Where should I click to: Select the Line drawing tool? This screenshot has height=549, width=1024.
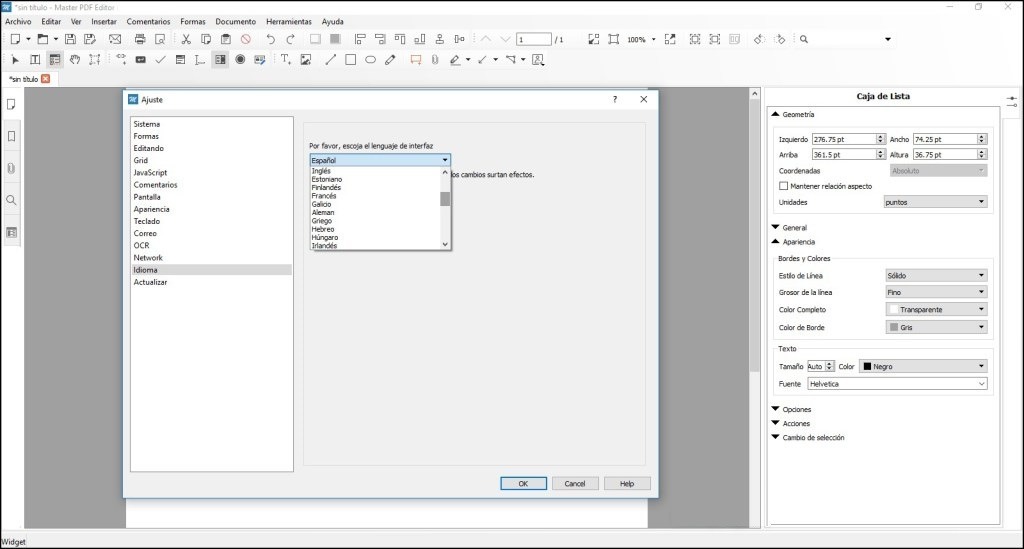point(330,59)
